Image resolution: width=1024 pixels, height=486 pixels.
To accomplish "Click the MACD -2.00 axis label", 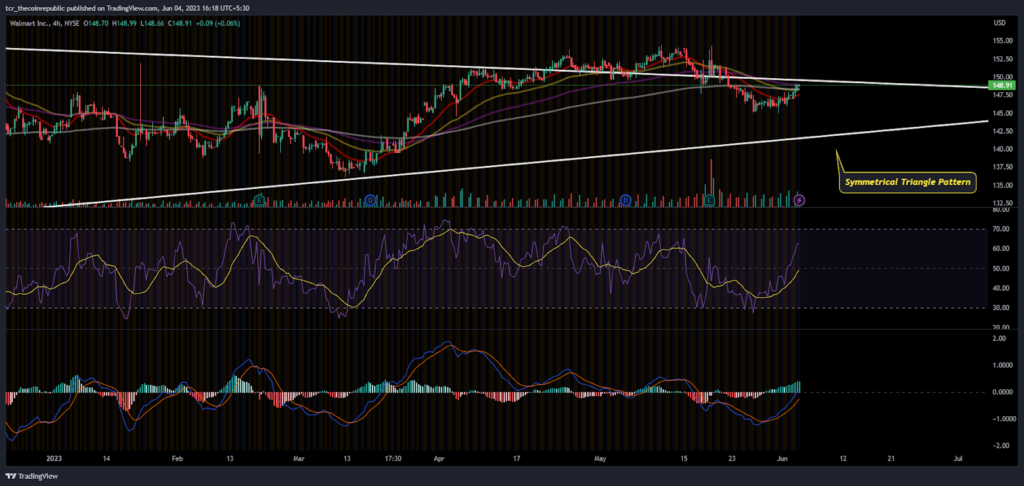I will point(1001,446).
